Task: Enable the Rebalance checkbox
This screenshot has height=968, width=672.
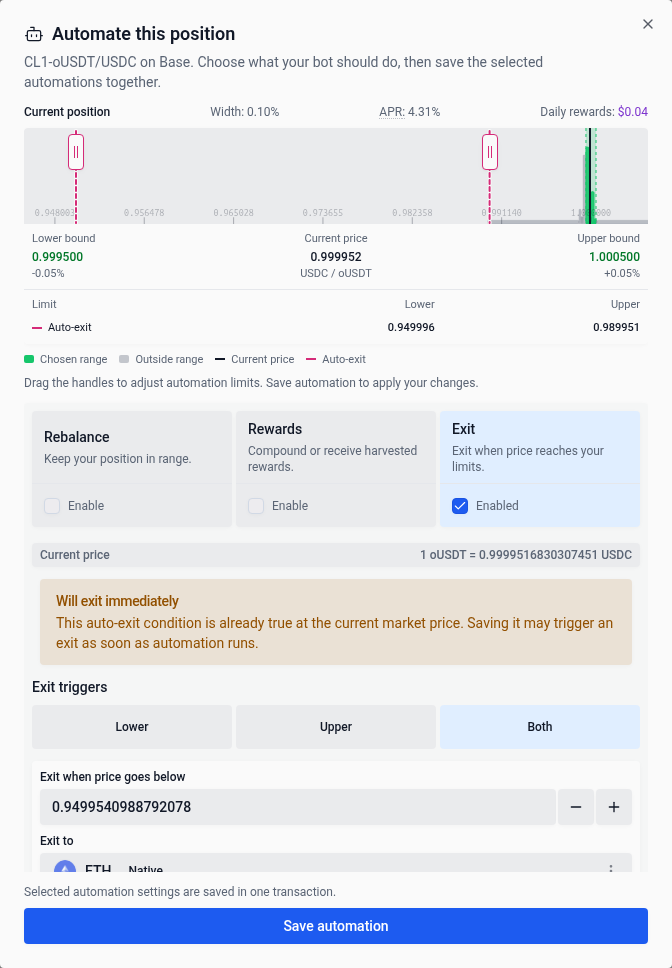Action: coord(52,506)
